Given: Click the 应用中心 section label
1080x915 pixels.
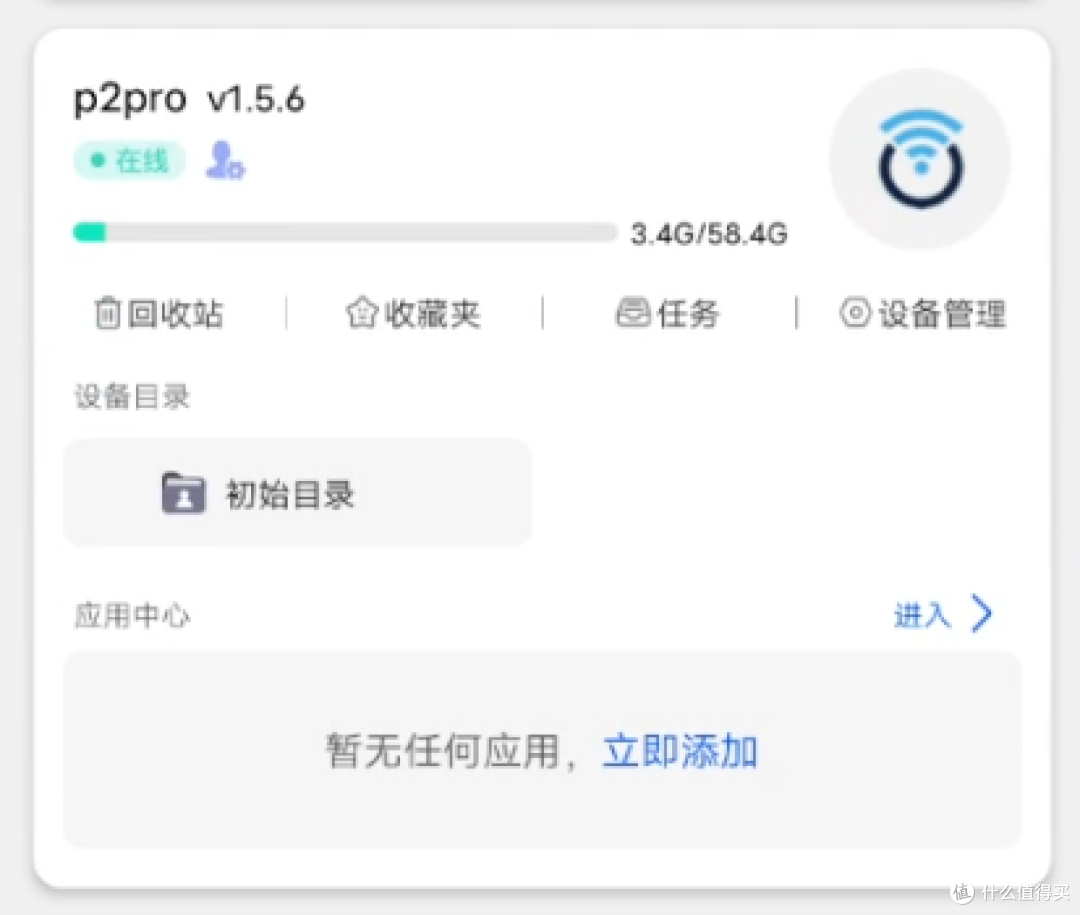Looking at the screenshot, I should pyautogui.click(x=132, y=615).
